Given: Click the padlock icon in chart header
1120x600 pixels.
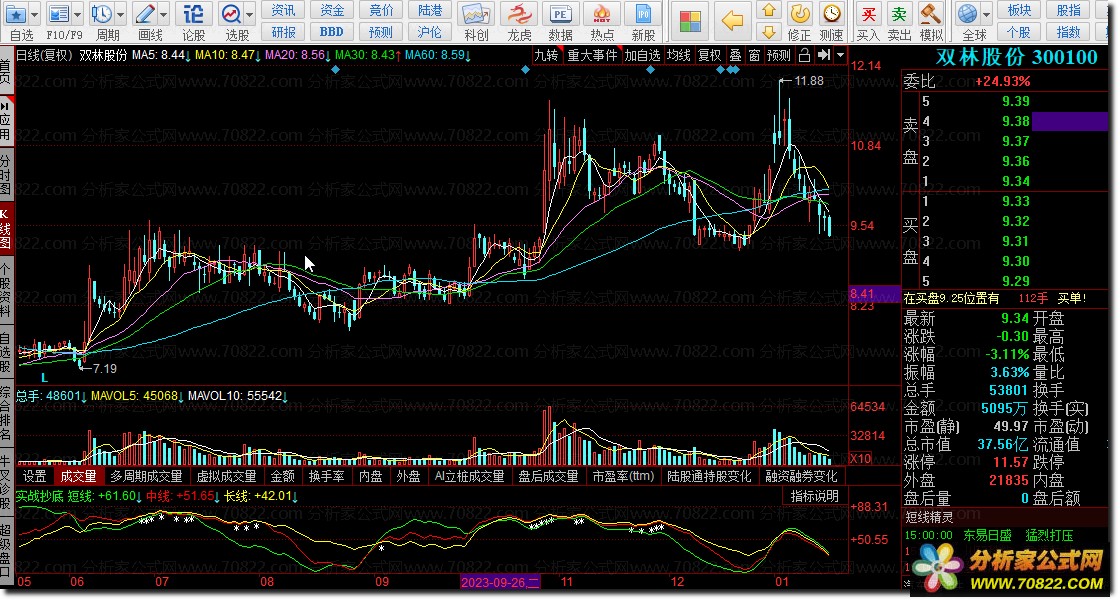Looking at the screenshot, I should (x=804, y=55).
